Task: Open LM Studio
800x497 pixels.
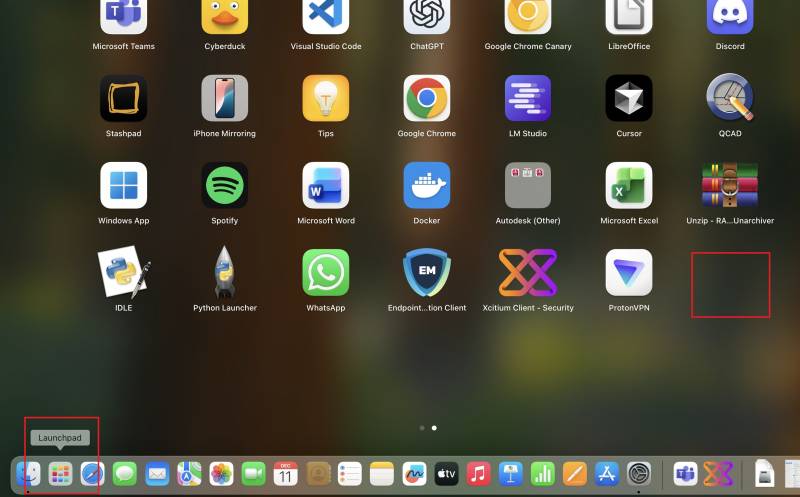Action: coord(528,98)
